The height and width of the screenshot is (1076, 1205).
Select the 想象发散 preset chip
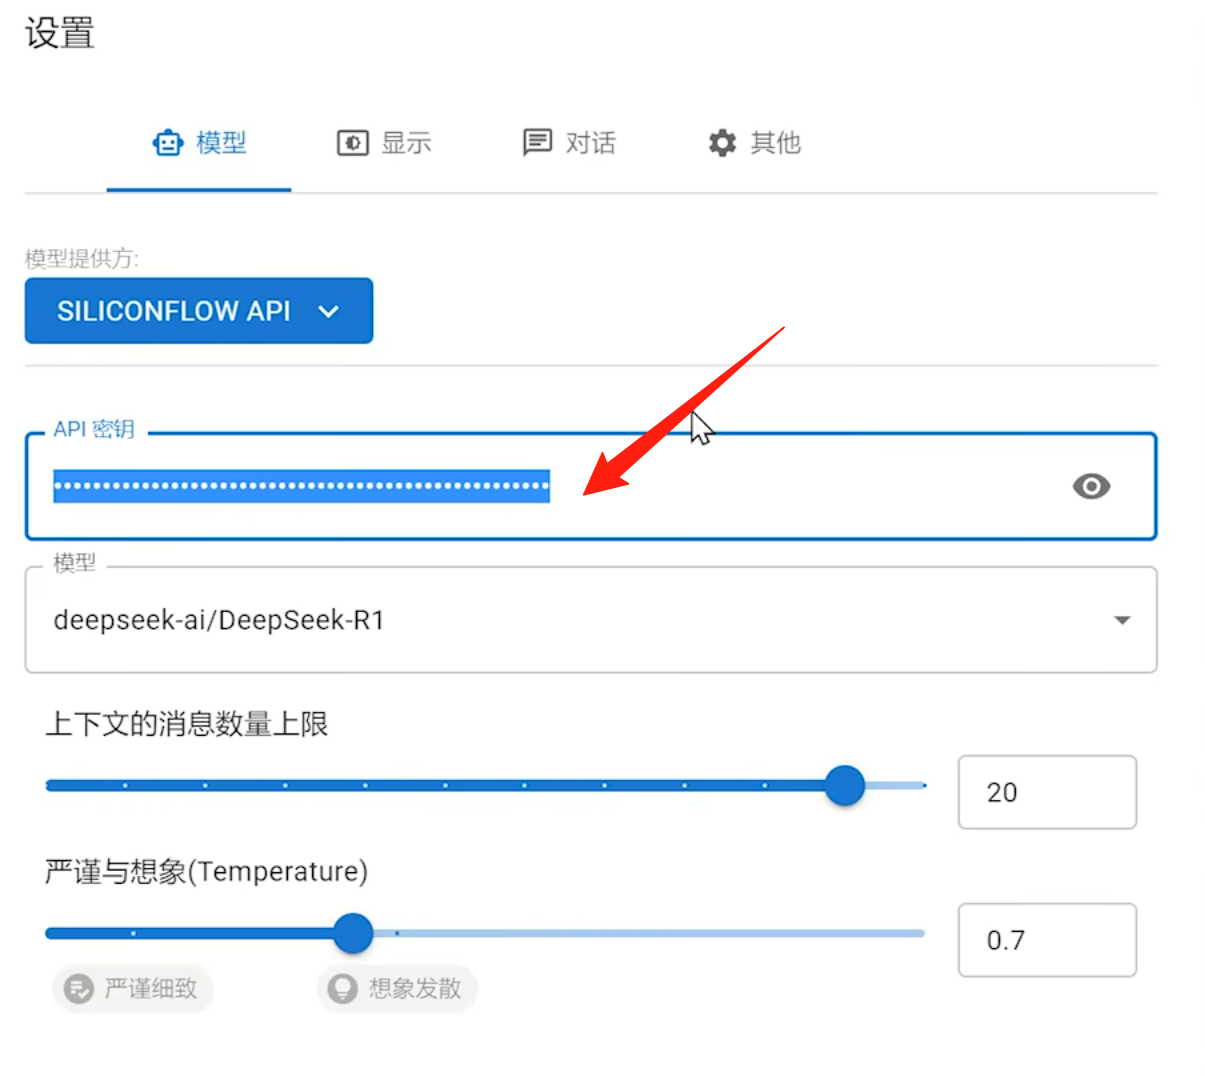397,989
